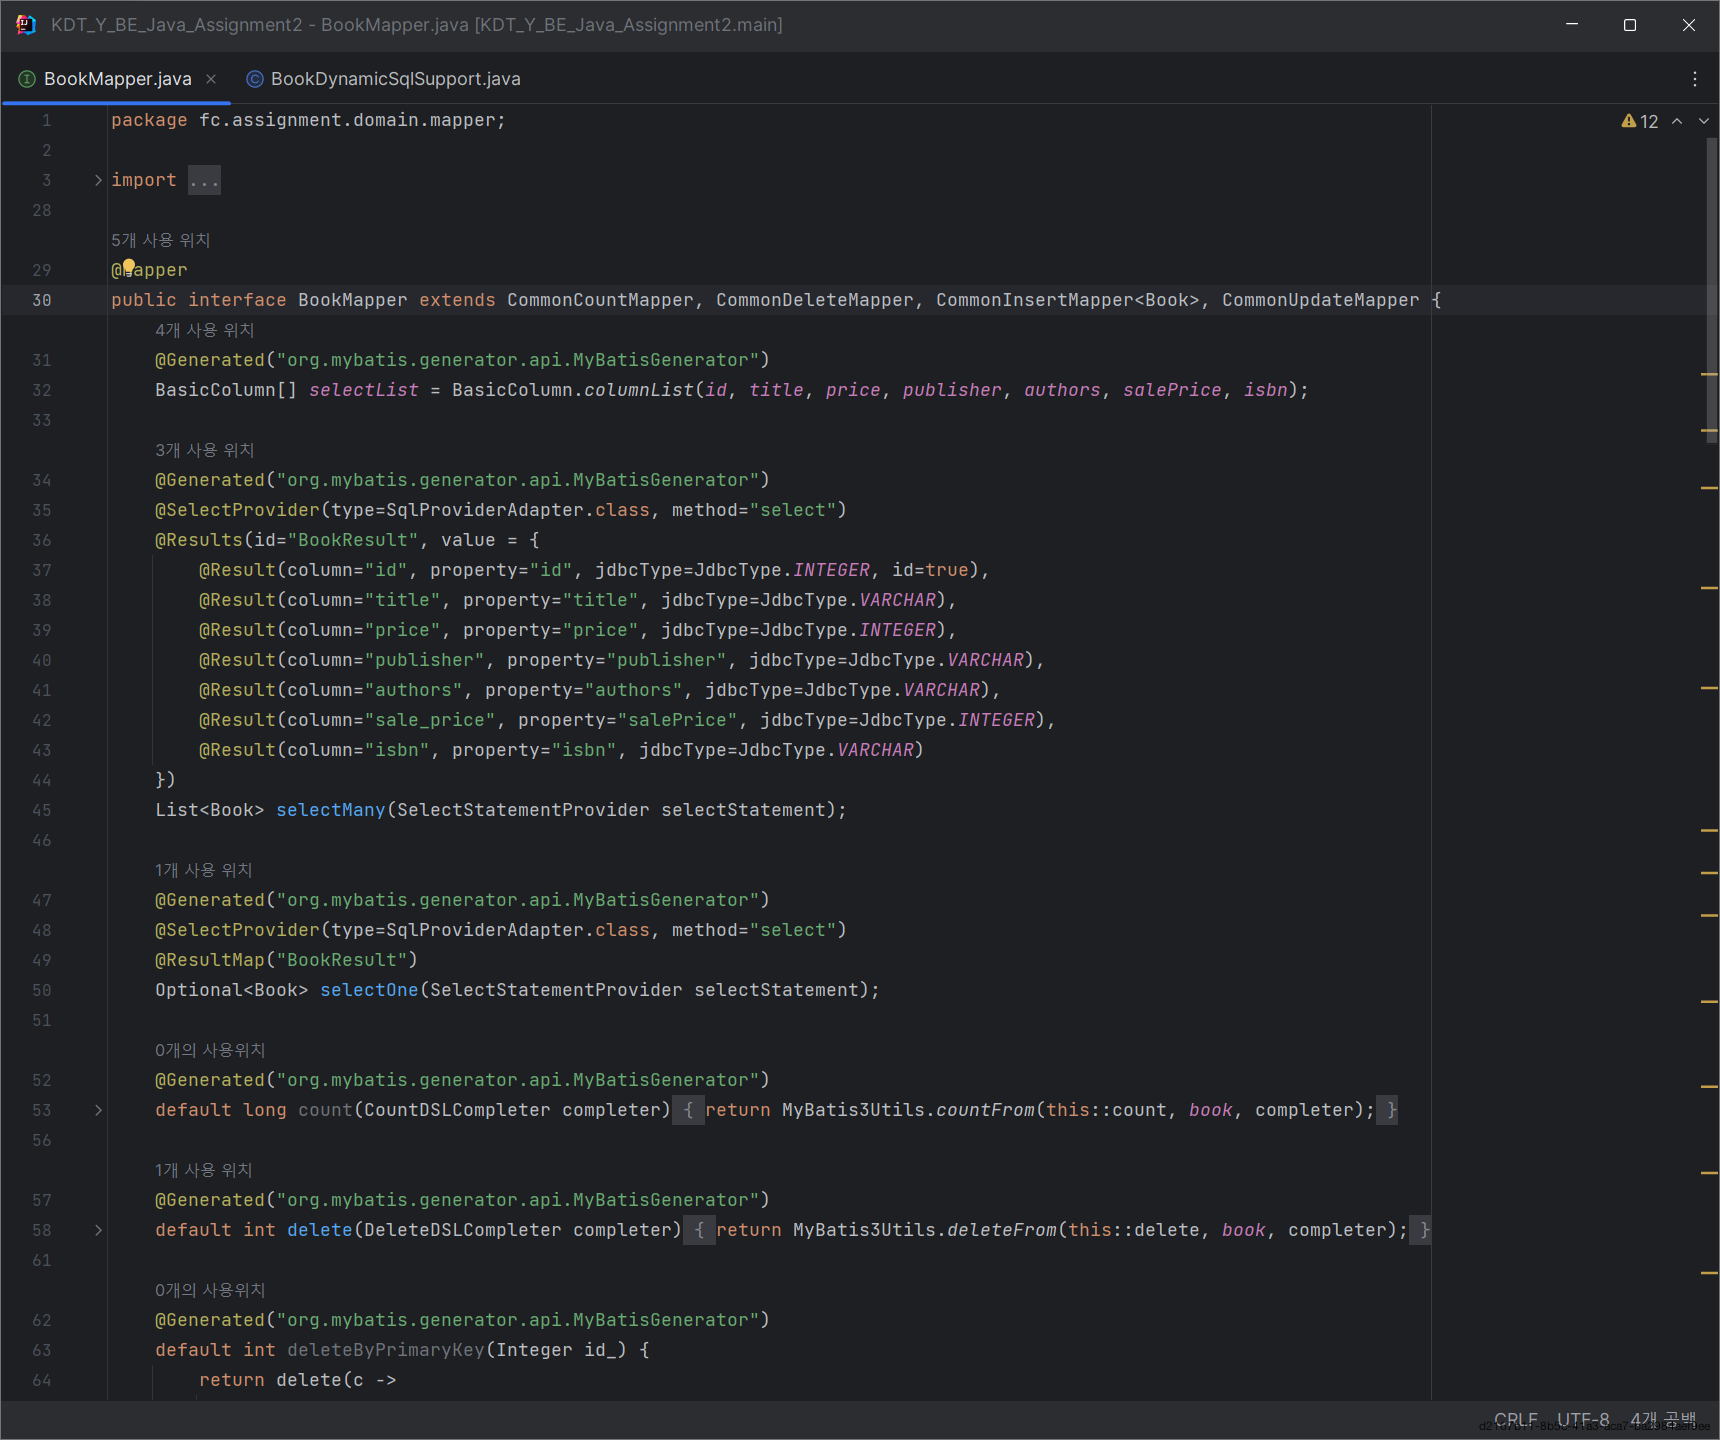
Task: Click the '4개 사용 위치' usages hint above selectList
Action: (x=205, y=330)
